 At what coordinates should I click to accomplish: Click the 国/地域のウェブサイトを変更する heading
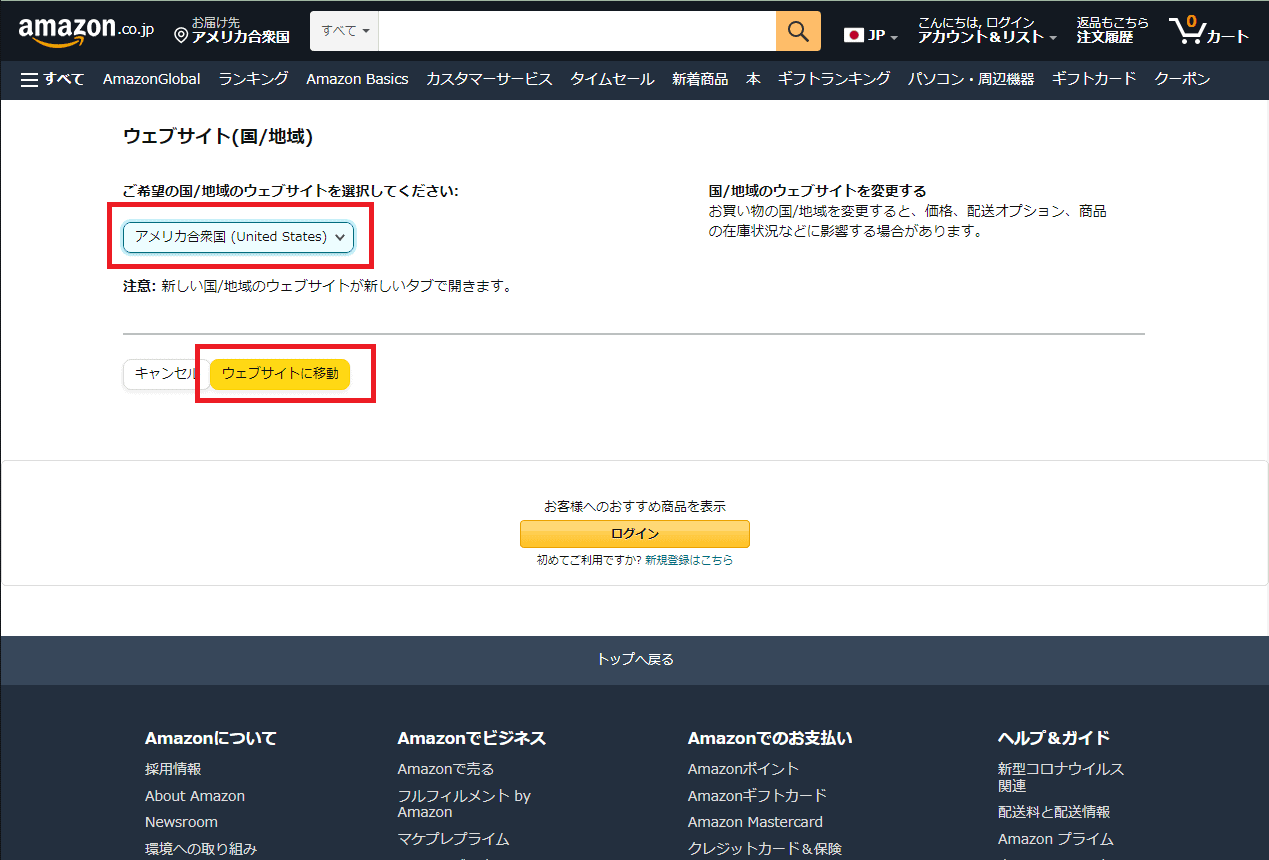[818, 191]
